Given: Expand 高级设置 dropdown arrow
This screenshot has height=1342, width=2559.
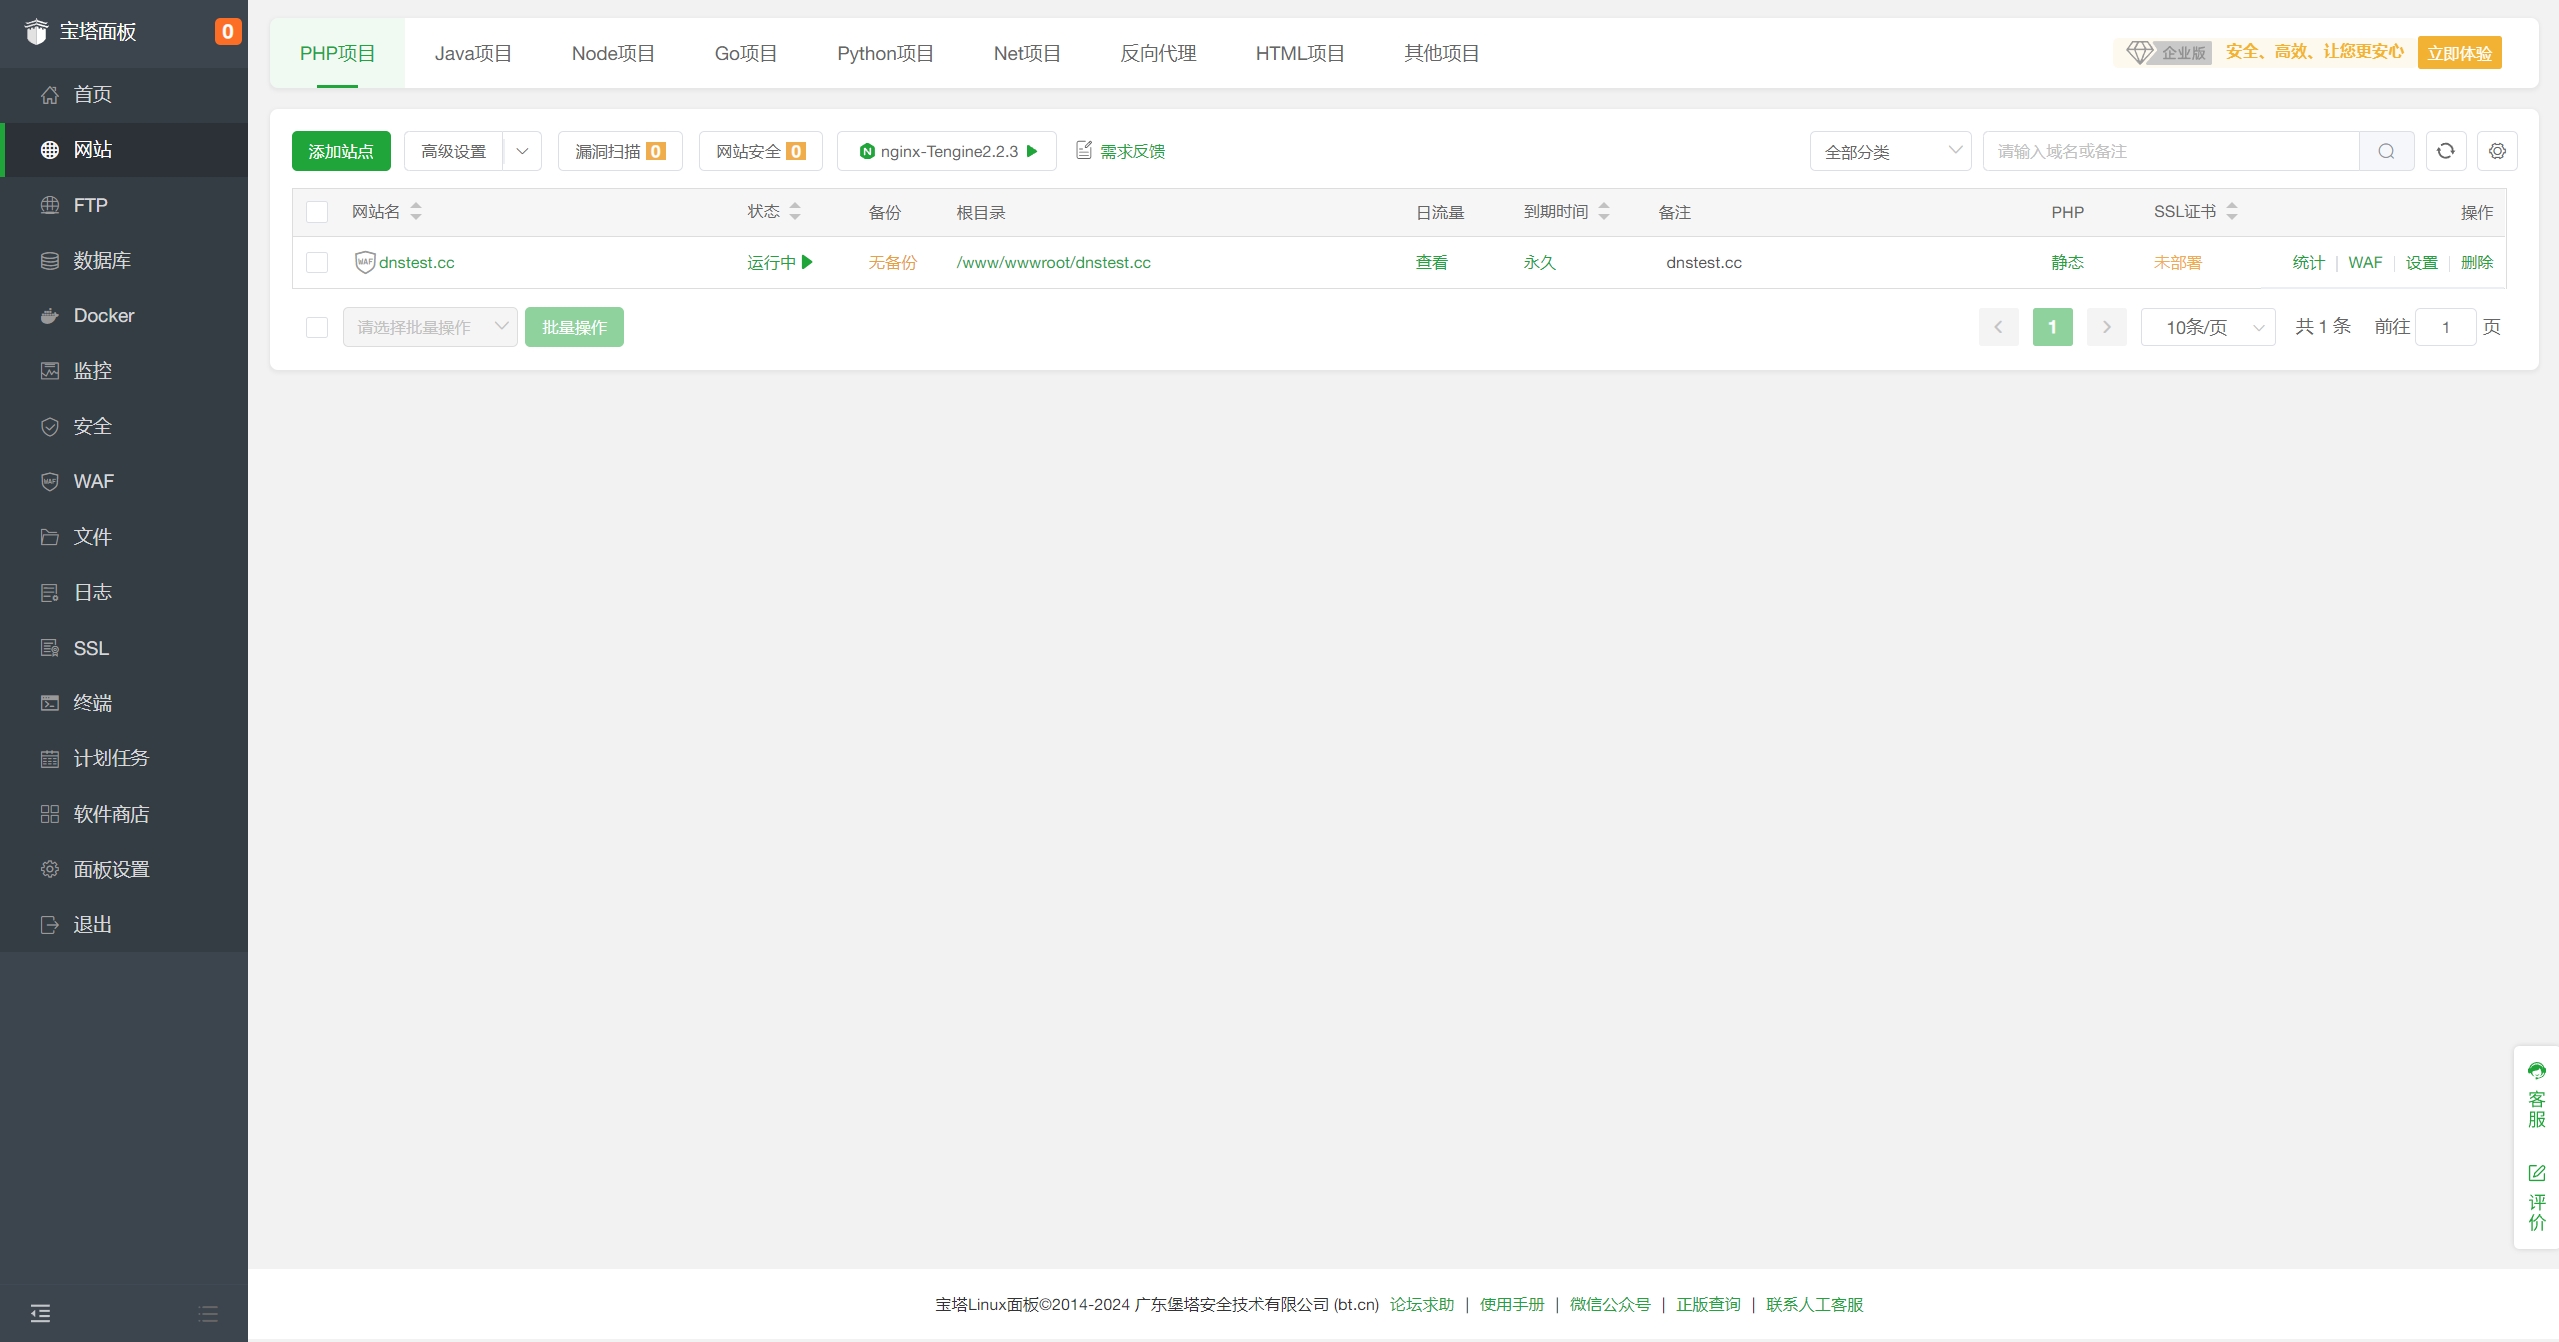Looking at the screenshot, I should click(x=522, y=151).
